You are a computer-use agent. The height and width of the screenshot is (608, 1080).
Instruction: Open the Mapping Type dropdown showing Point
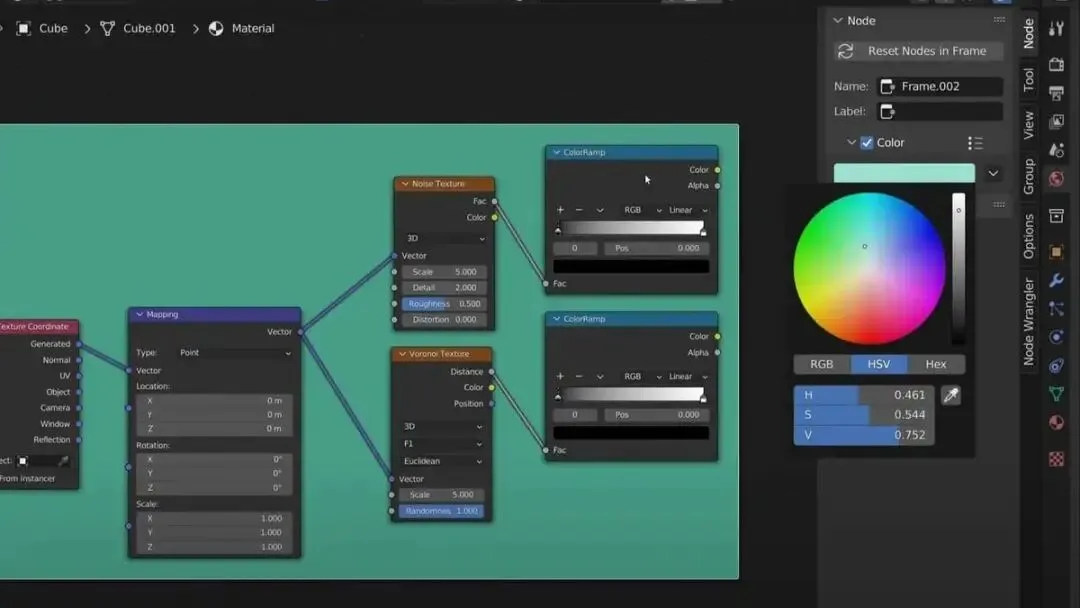tap(235, 353)
